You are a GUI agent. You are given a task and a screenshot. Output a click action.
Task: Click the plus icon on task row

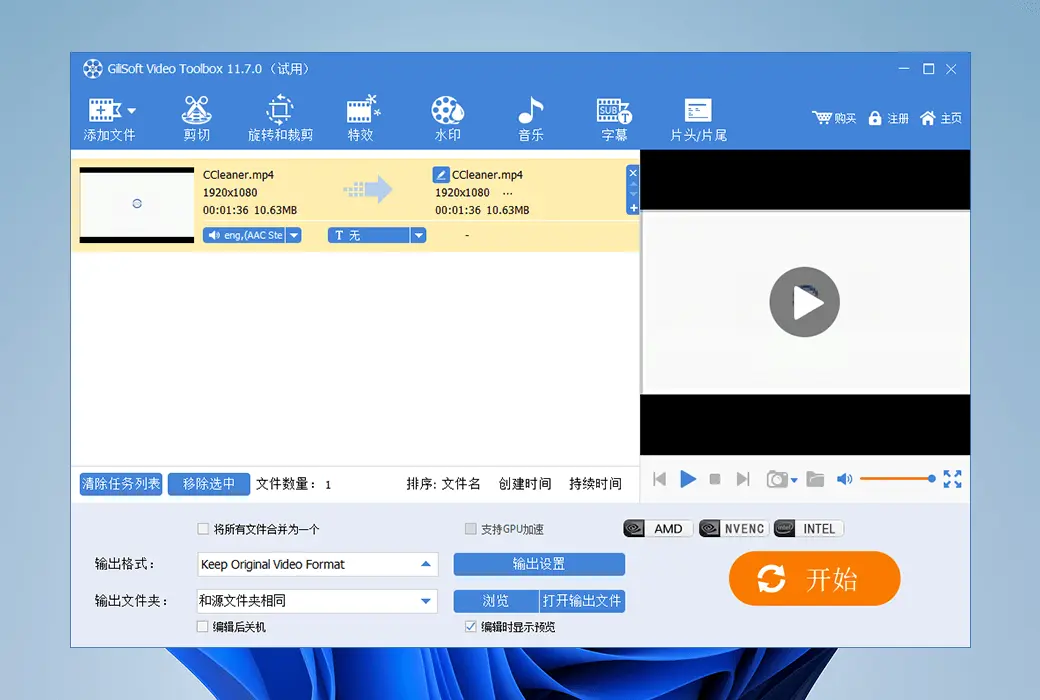pos(633,208)
